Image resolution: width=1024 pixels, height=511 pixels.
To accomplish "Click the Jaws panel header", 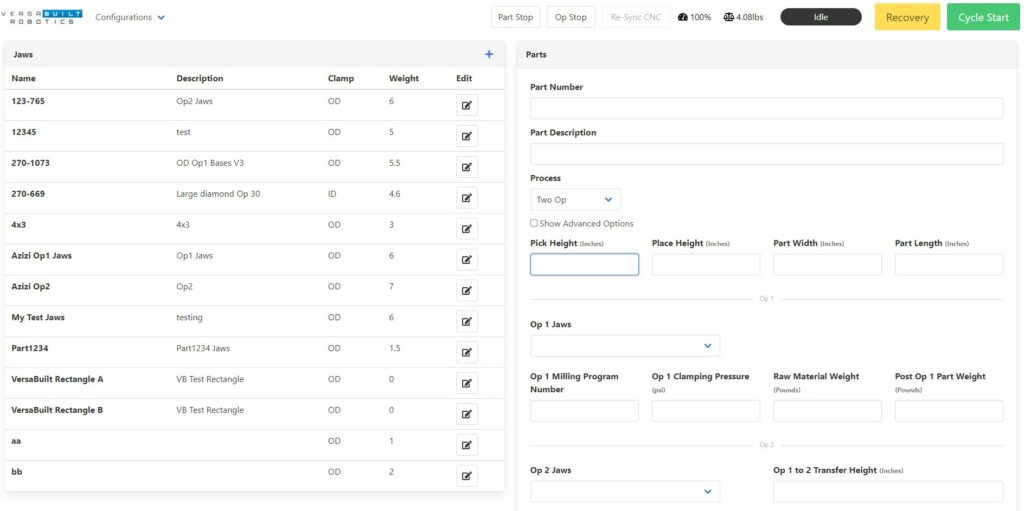I will 254,55.
